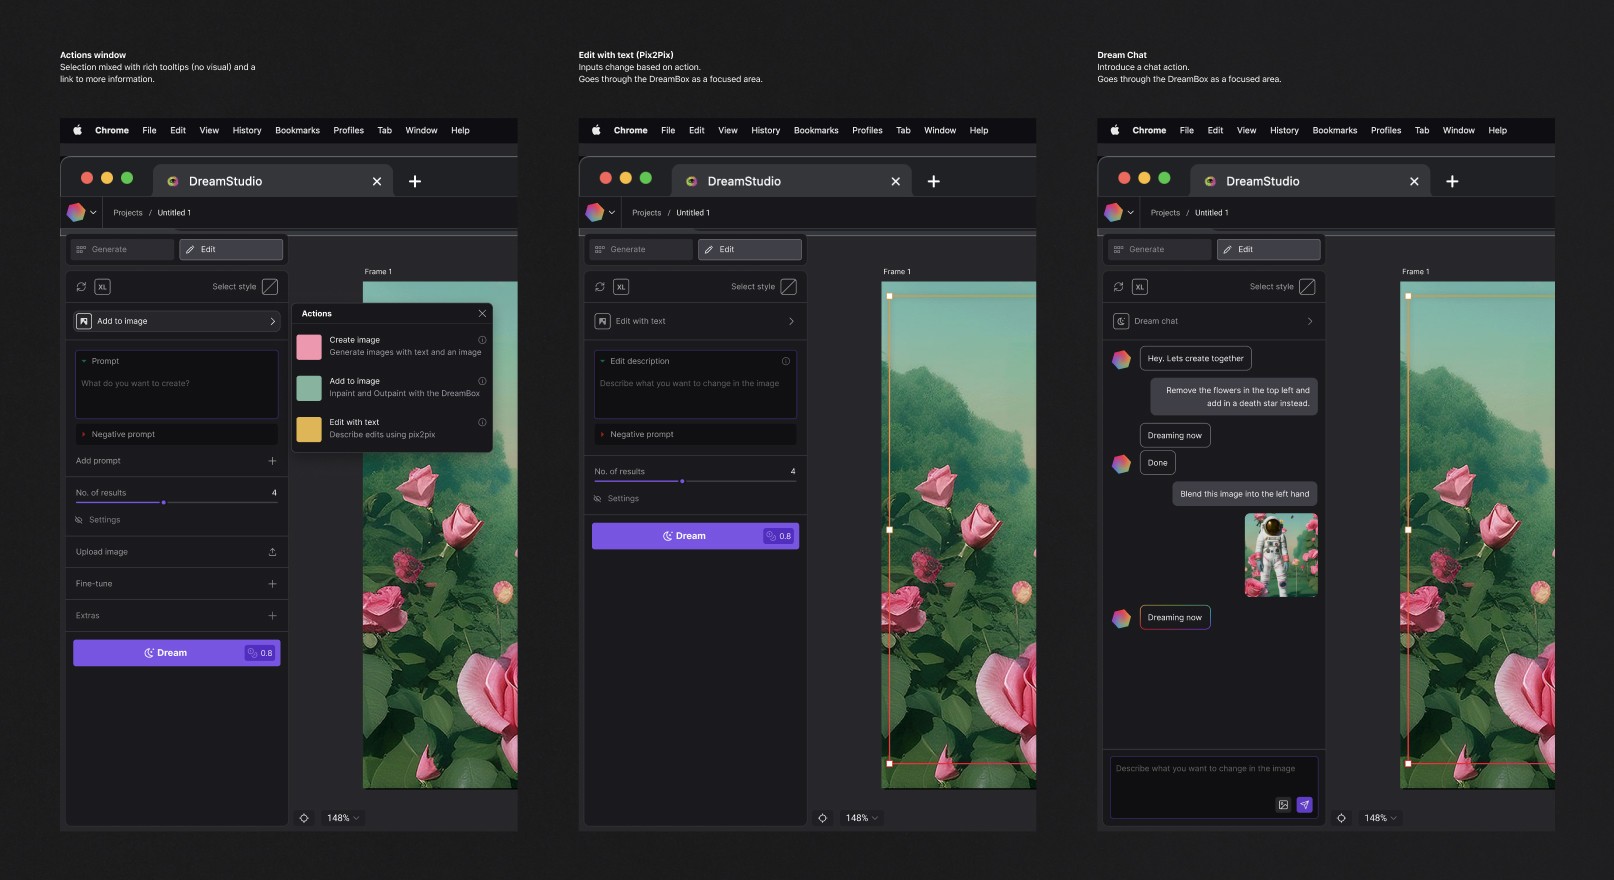Close the Actions popup window
1614x880 pixels.
482,314
